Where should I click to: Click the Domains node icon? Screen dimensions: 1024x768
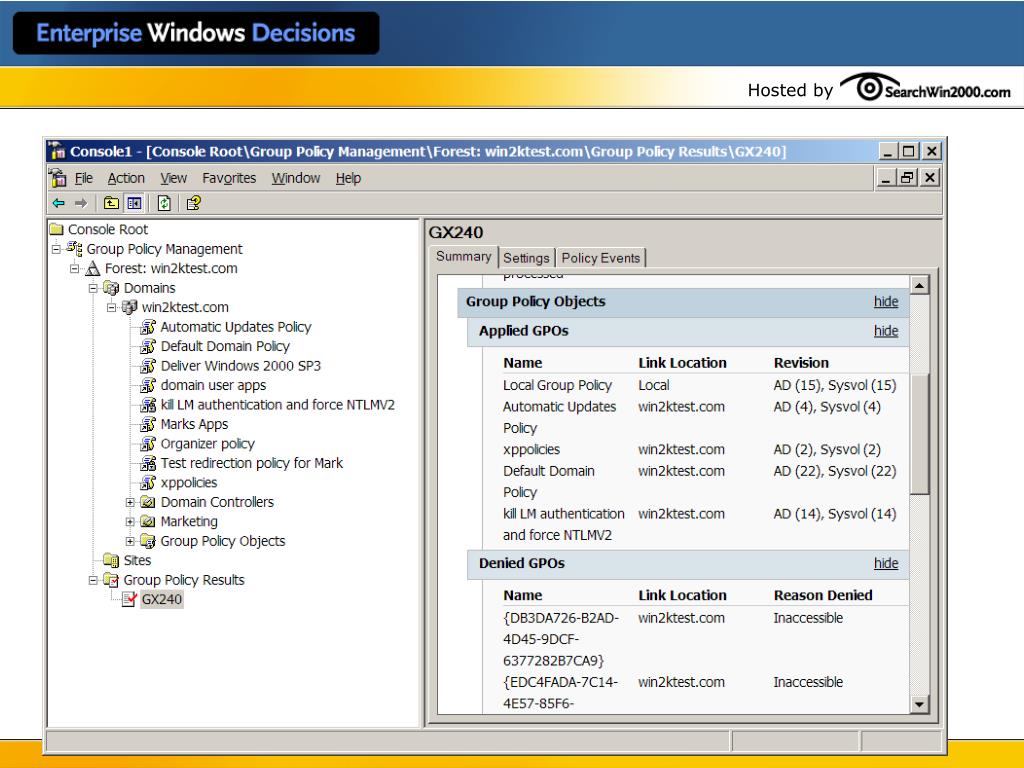(112, 288)
